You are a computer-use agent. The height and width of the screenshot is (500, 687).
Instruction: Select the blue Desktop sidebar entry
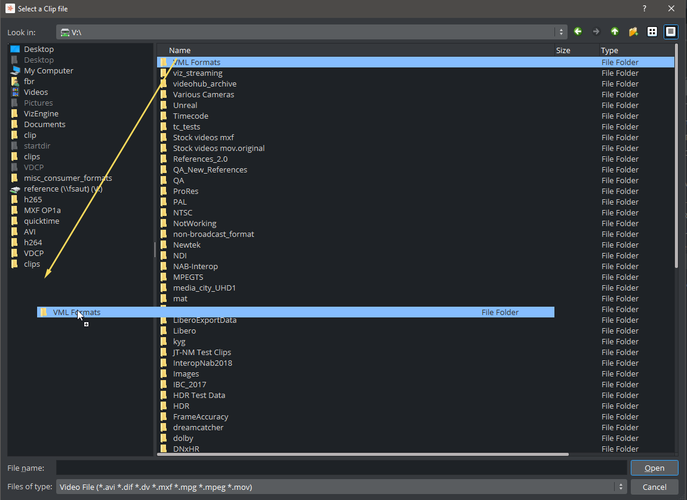click(x=39, y=49)
